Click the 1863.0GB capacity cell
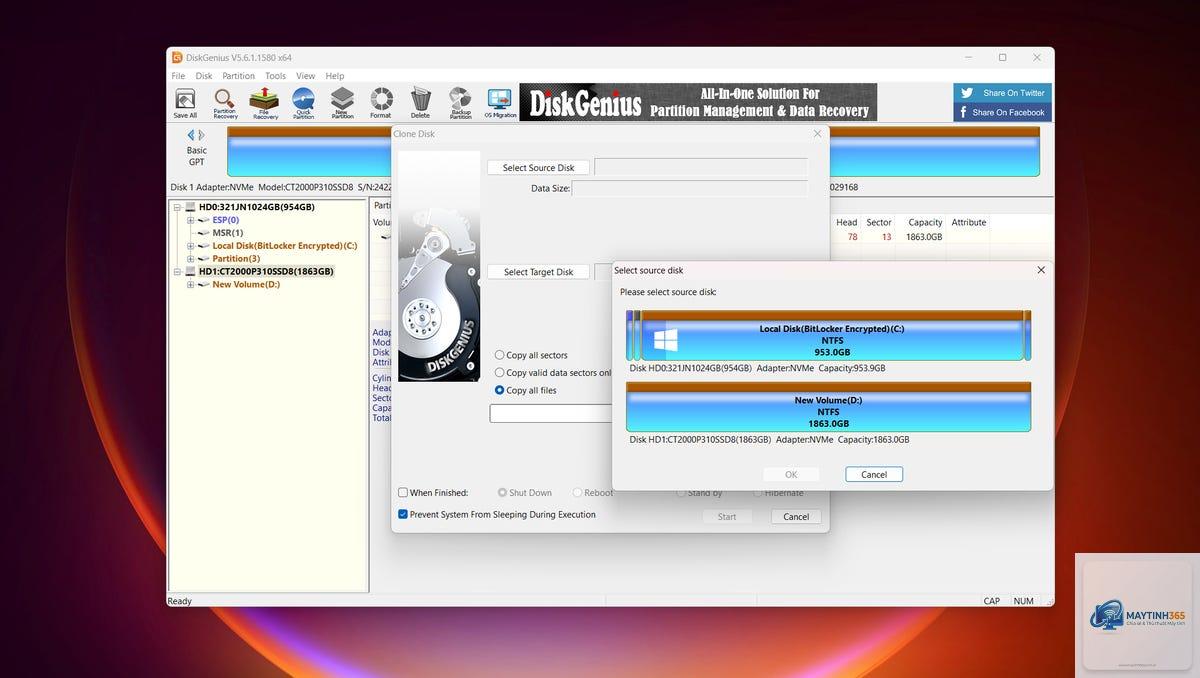1200x678 pixels. [924, 237]
